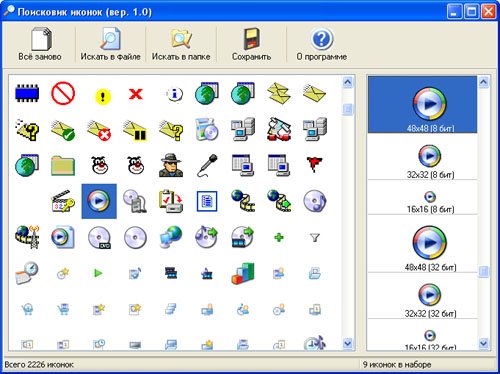Click up arrow of icon set scrollbar
The width and height of the screenshot is (500, 374).
click(x=483, y=82)
